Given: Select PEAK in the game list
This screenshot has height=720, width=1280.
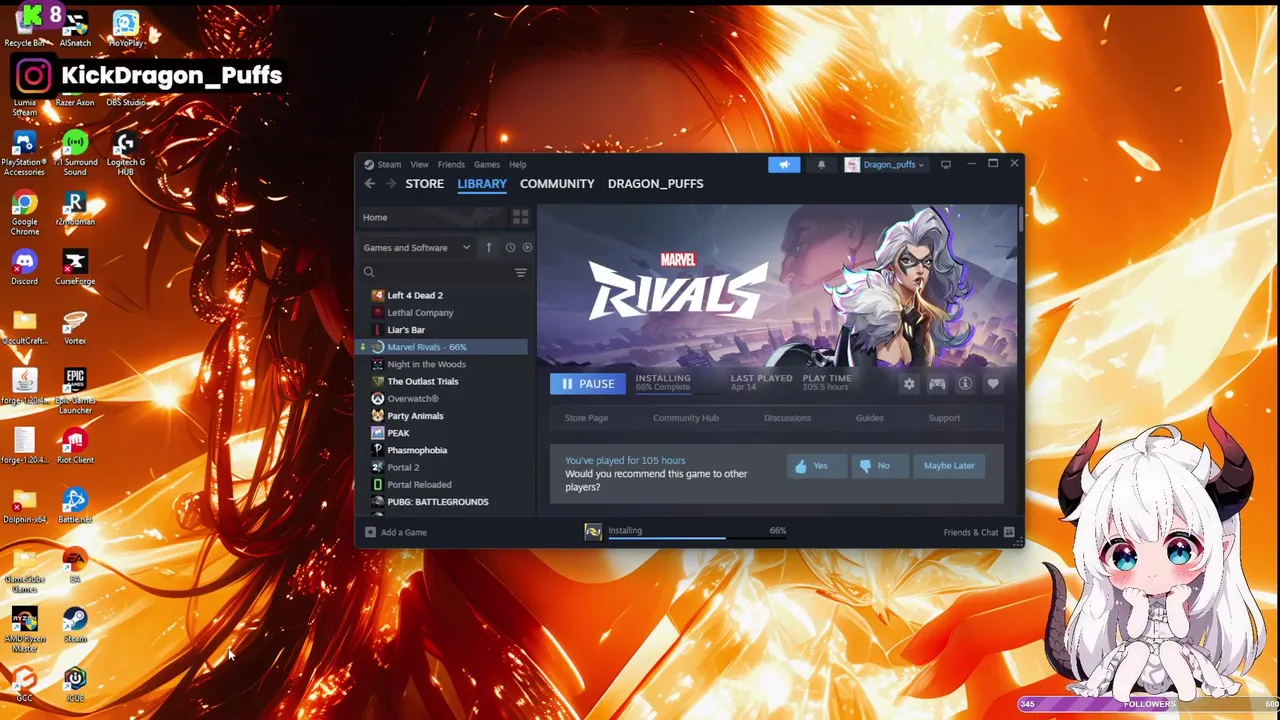Looking at the screenshot, I should click(x=443, y=433).
